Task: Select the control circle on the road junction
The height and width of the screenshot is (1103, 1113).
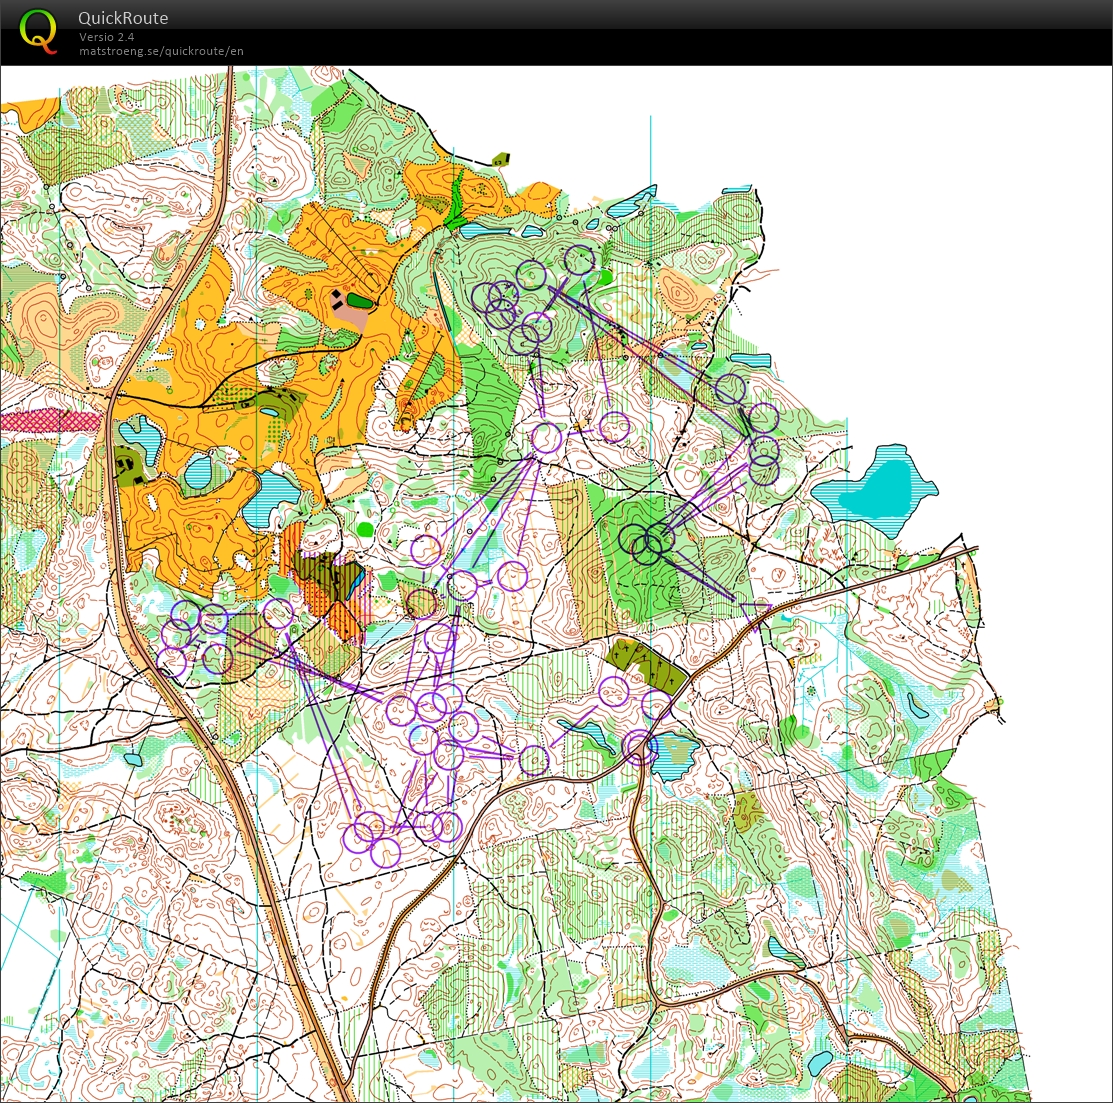Action: point(639,746)
